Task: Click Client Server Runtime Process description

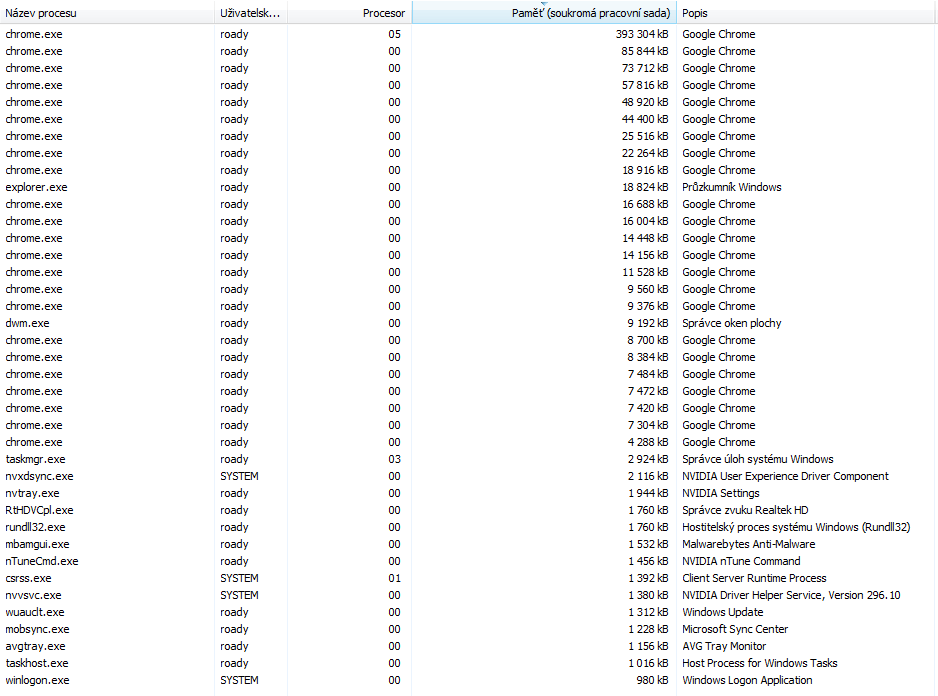Action: [x=754, y=578]
